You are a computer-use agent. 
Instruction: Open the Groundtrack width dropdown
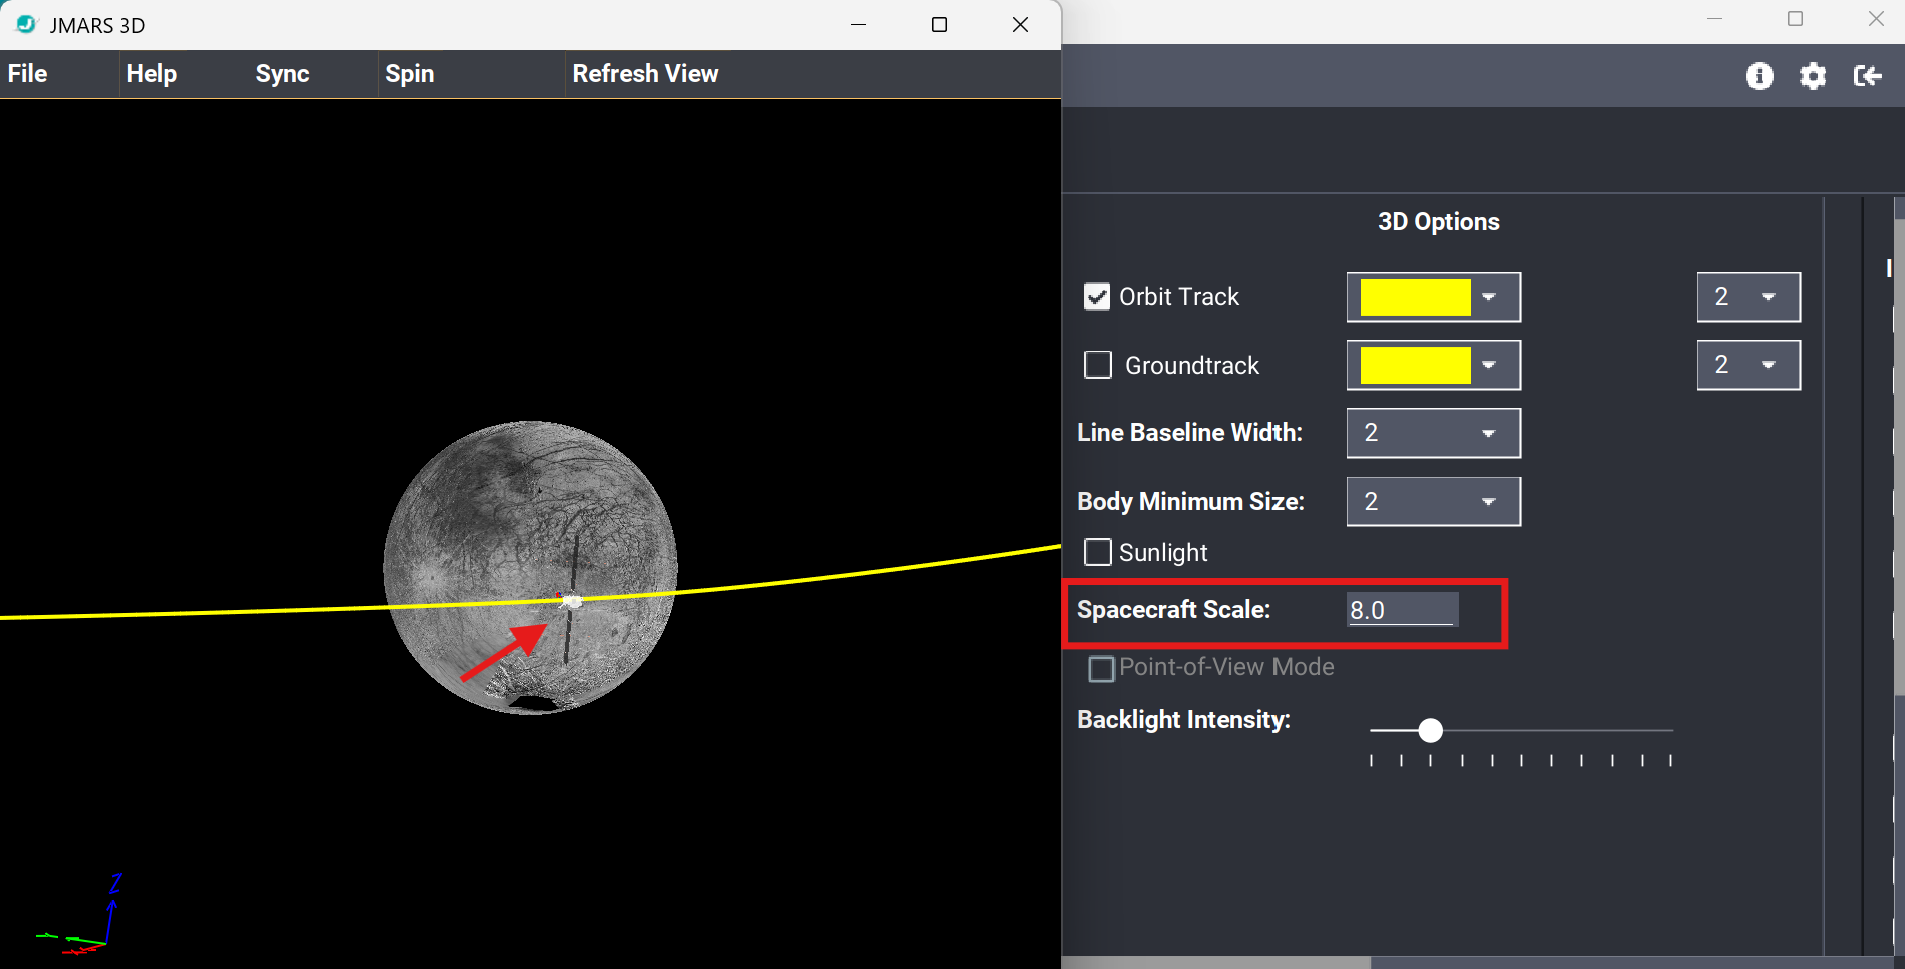(1749, 365)
